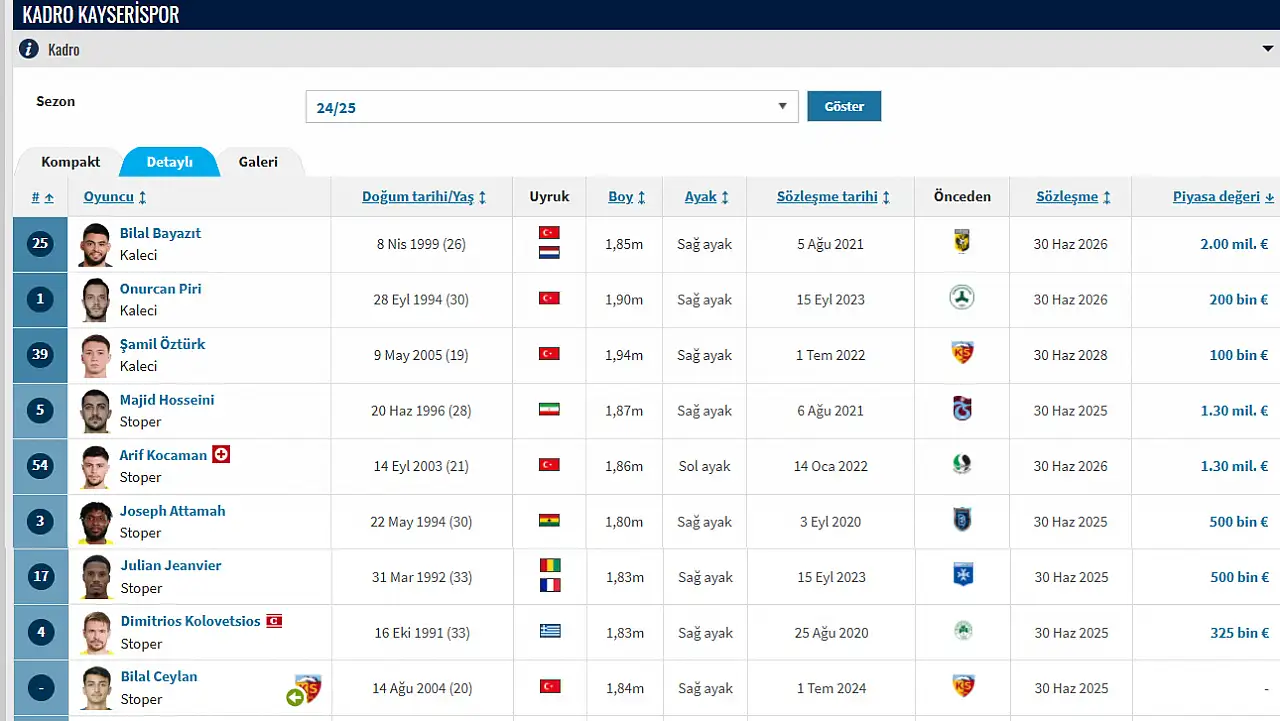Sort players by Doğum tarihi/Yaş column
This screenshot has width=1280, height=721.
423,197
